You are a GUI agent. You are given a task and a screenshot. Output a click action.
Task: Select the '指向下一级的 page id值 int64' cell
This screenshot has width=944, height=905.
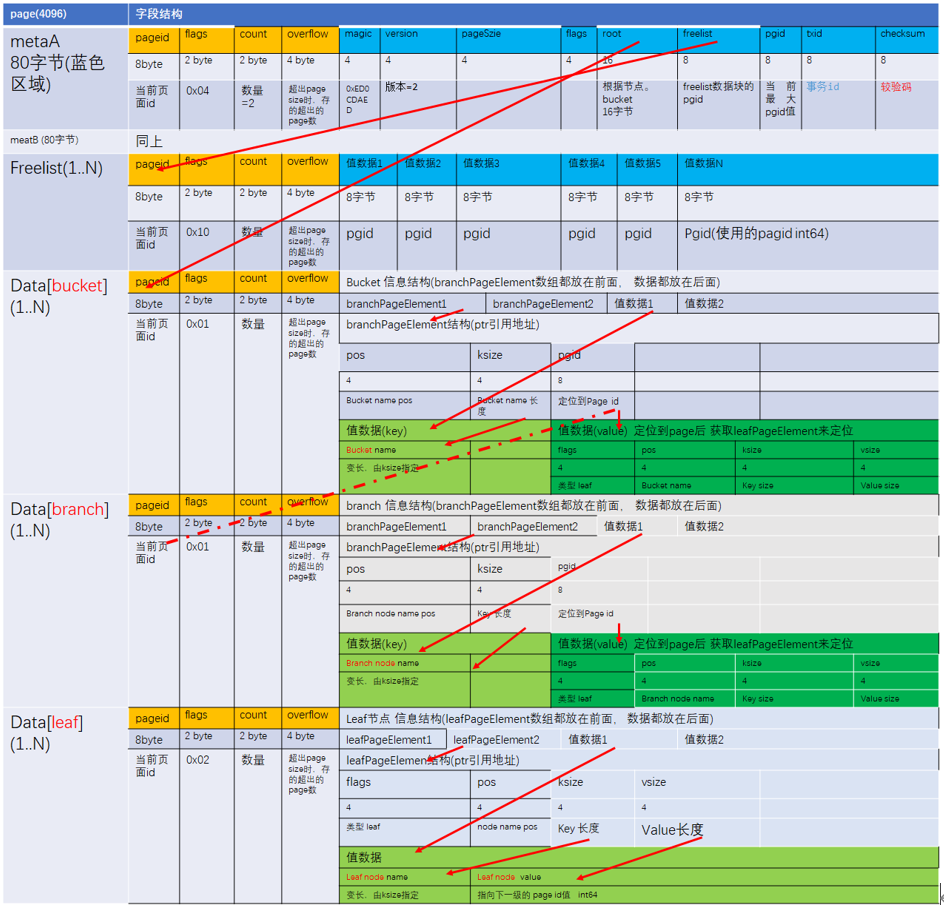pos(704,895)
